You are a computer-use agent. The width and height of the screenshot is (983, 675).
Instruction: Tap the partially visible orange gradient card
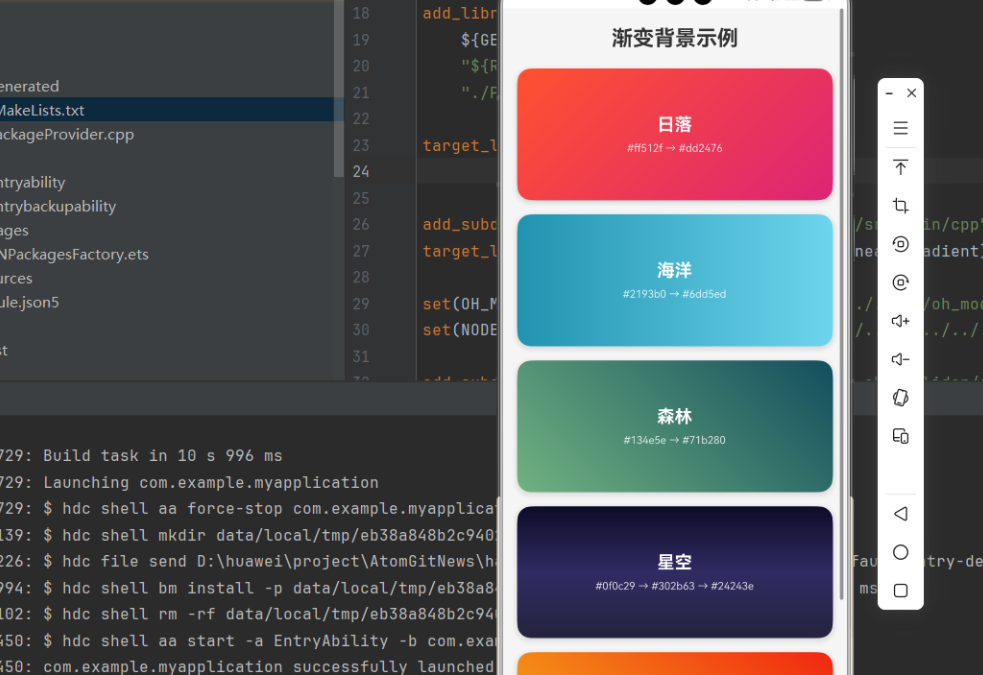pyautogui.click(x=675, y=664)
